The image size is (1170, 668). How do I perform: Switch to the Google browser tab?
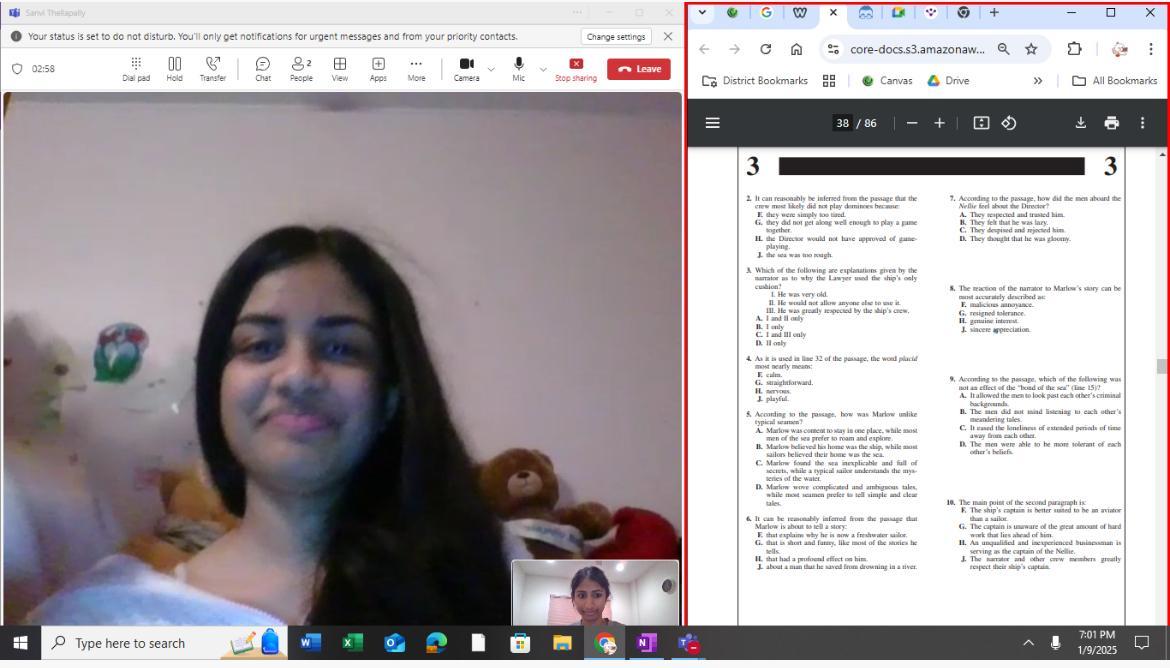pyautogui.click(x=766, y=13)
